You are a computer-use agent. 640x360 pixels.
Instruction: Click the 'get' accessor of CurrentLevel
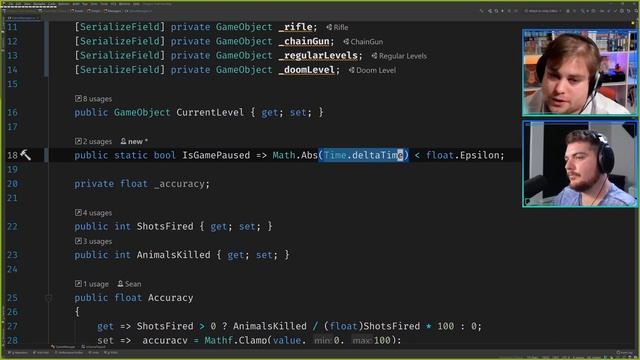269,112
